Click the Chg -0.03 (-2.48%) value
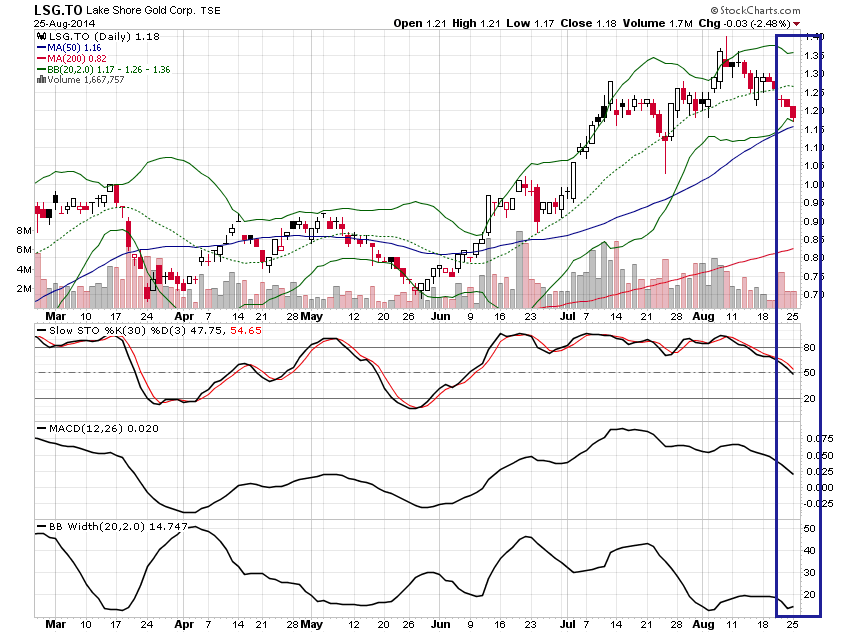 click(745, 23)
